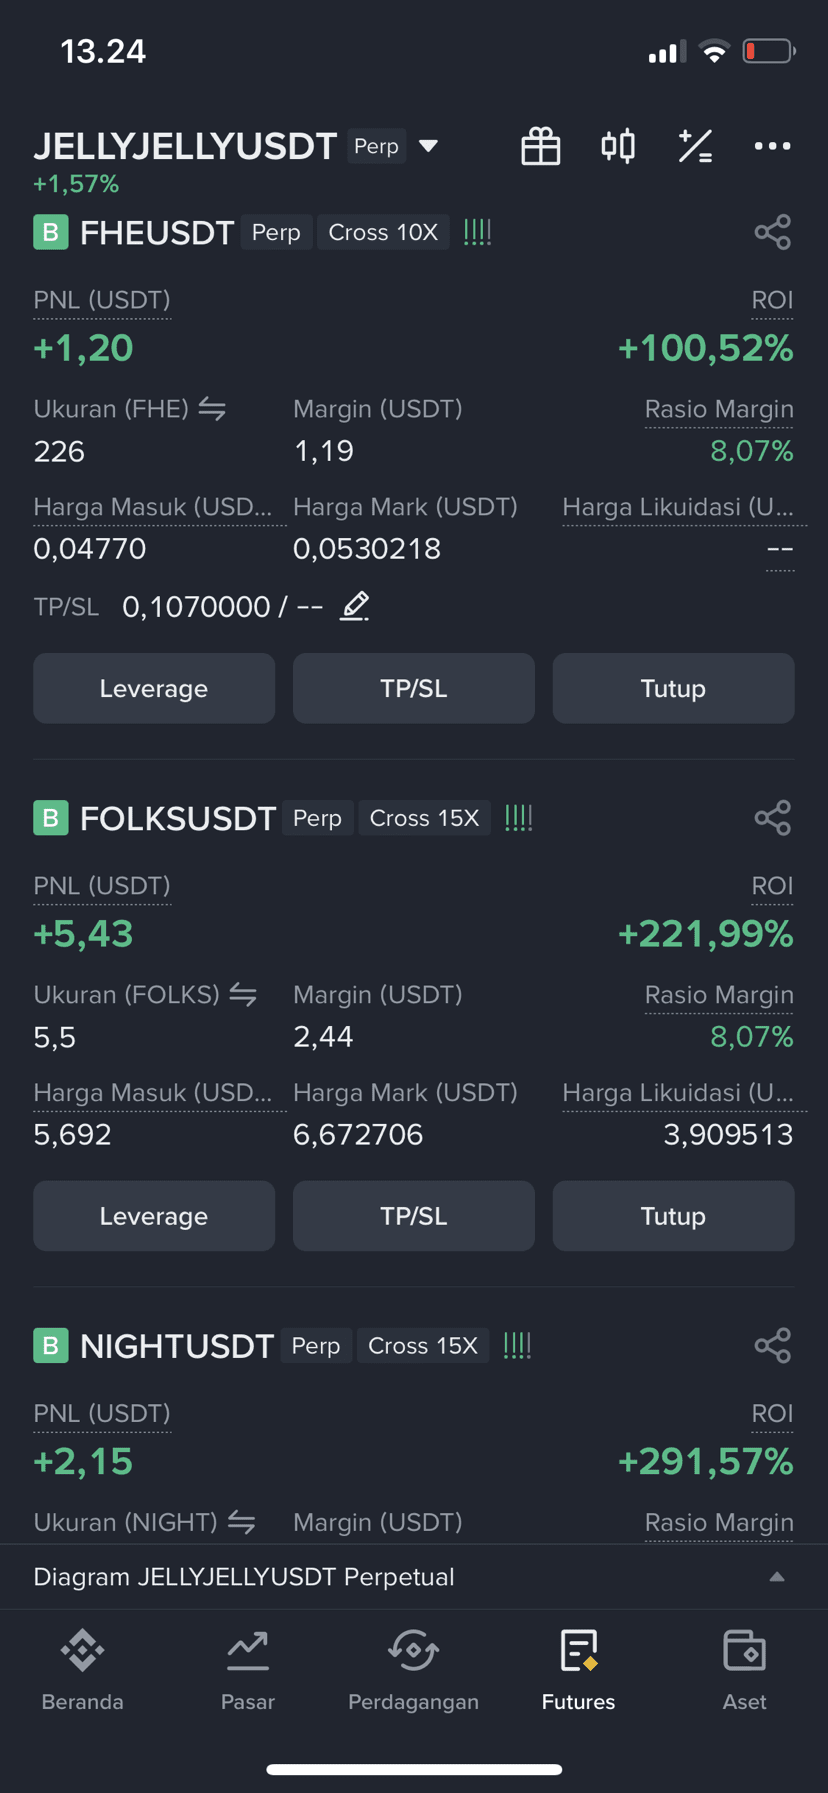Toggle NIGHT size unit swap arrows

tap(241, 1522)
